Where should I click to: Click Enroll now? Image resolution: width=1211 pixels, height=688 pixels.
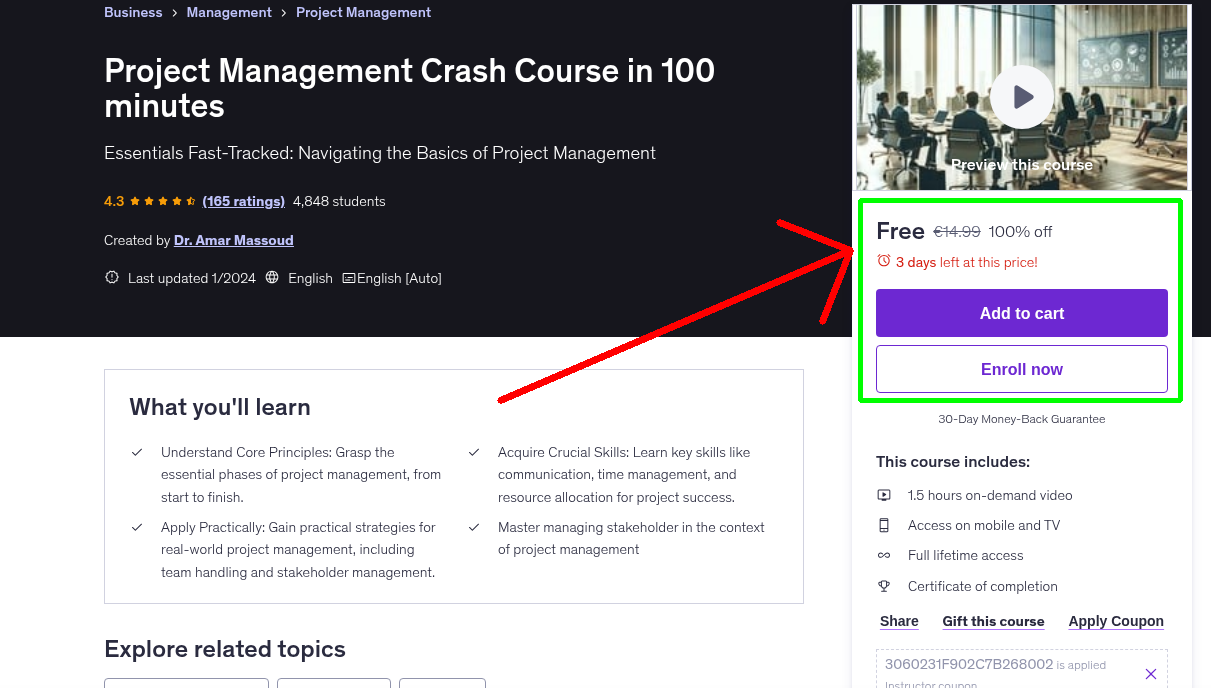(x=1021, y=368)
